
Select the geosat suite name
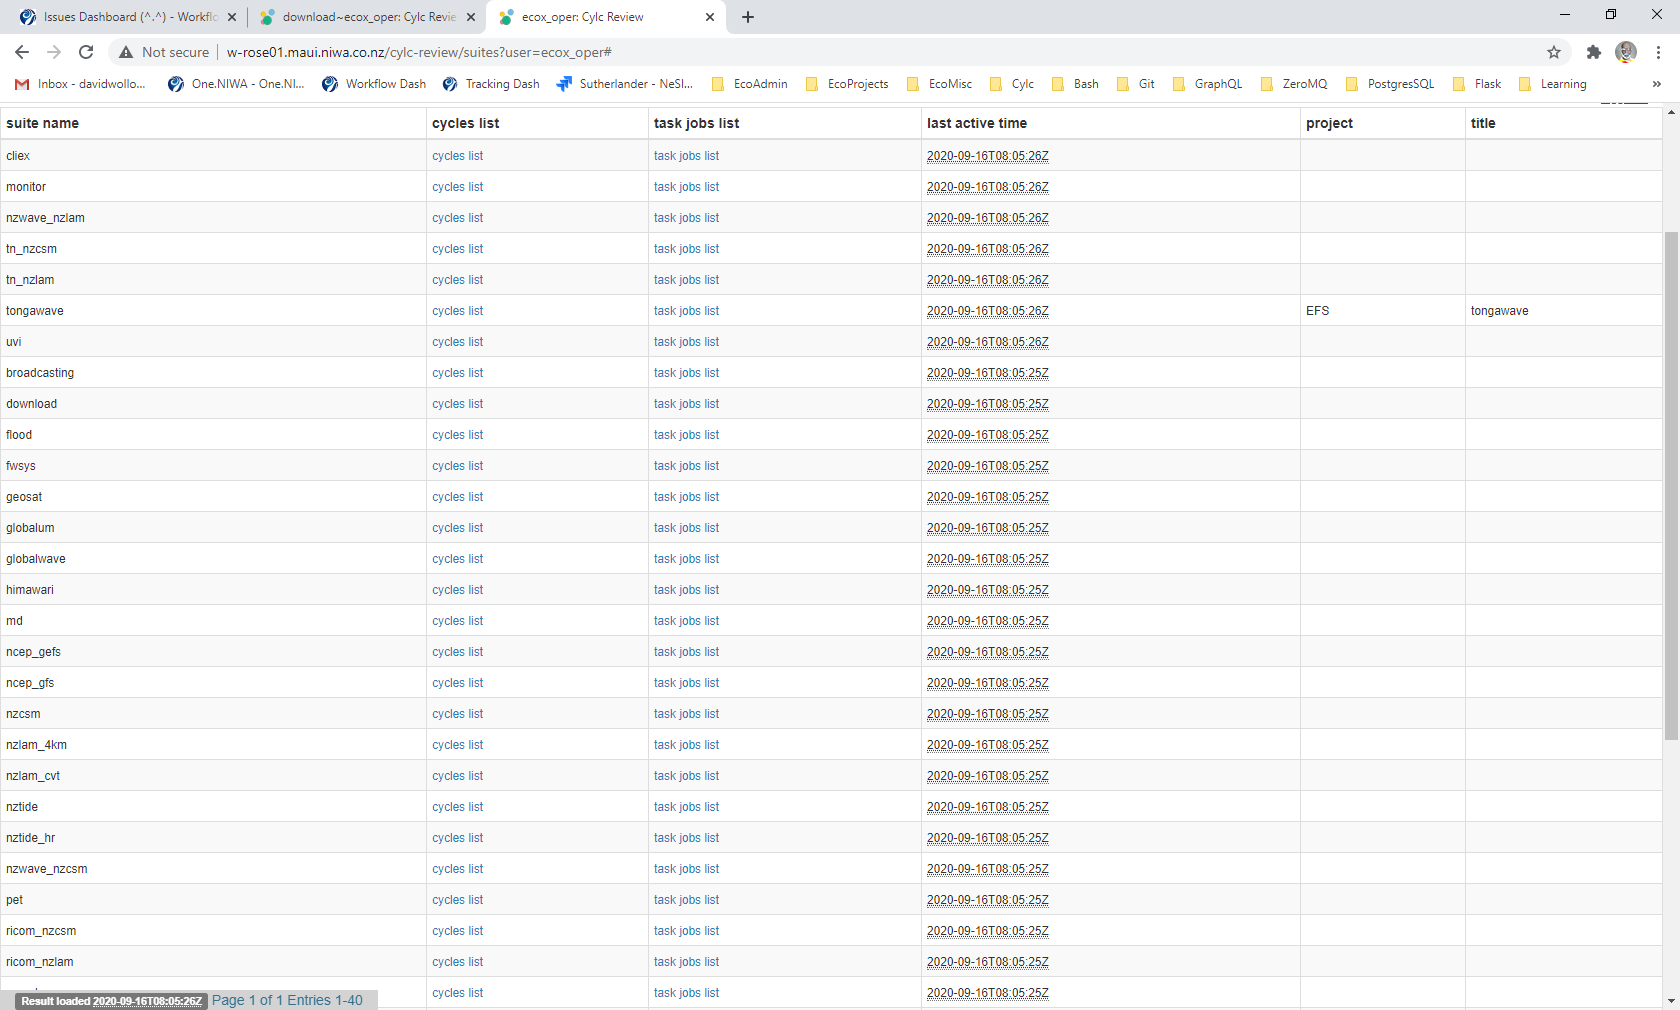click(x=24, y=497)
